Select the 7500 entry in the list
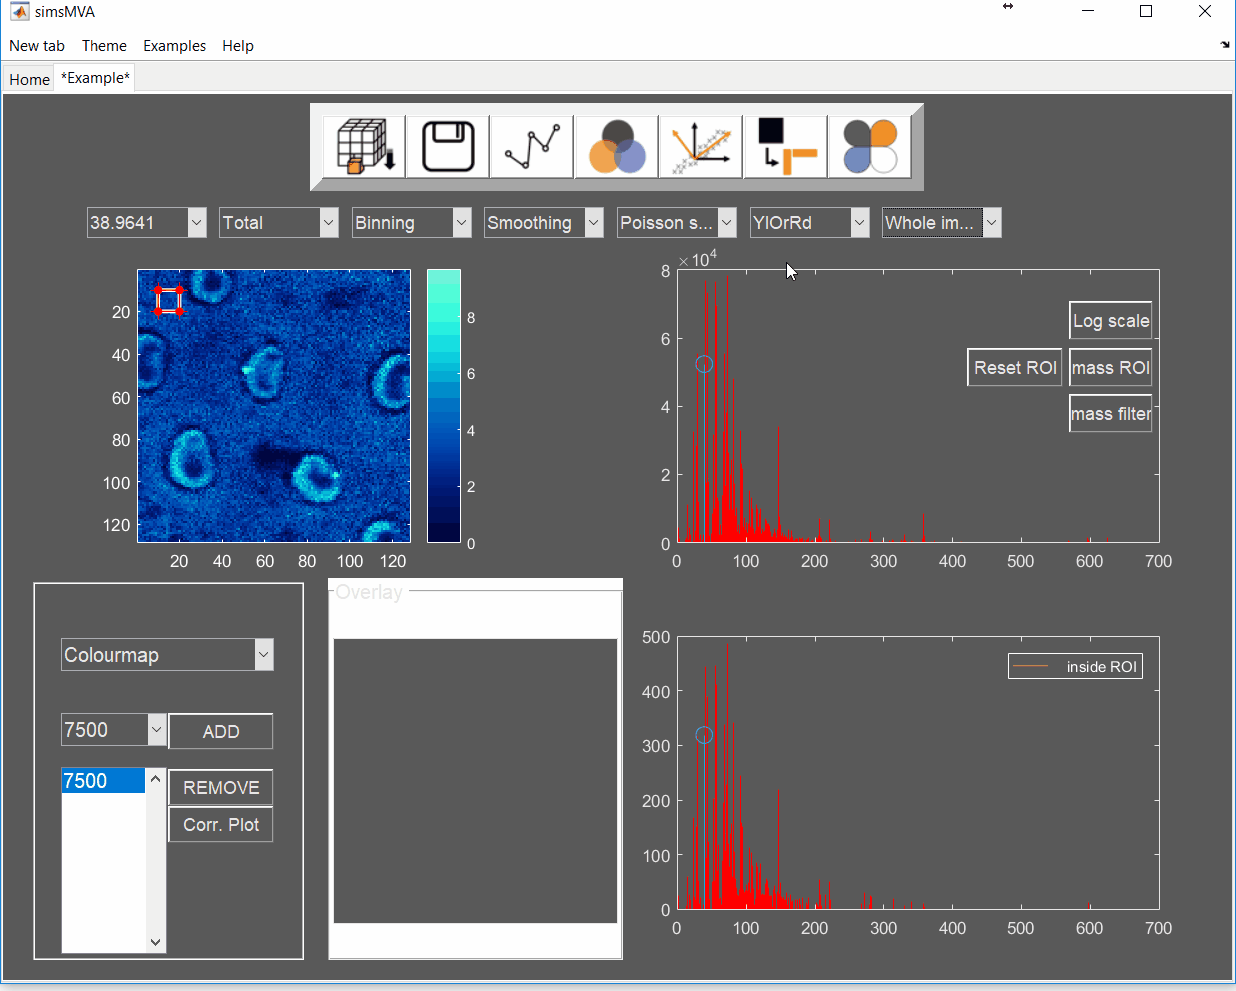The height and width of the screenshot is (991, 1236). click(103, 781)
